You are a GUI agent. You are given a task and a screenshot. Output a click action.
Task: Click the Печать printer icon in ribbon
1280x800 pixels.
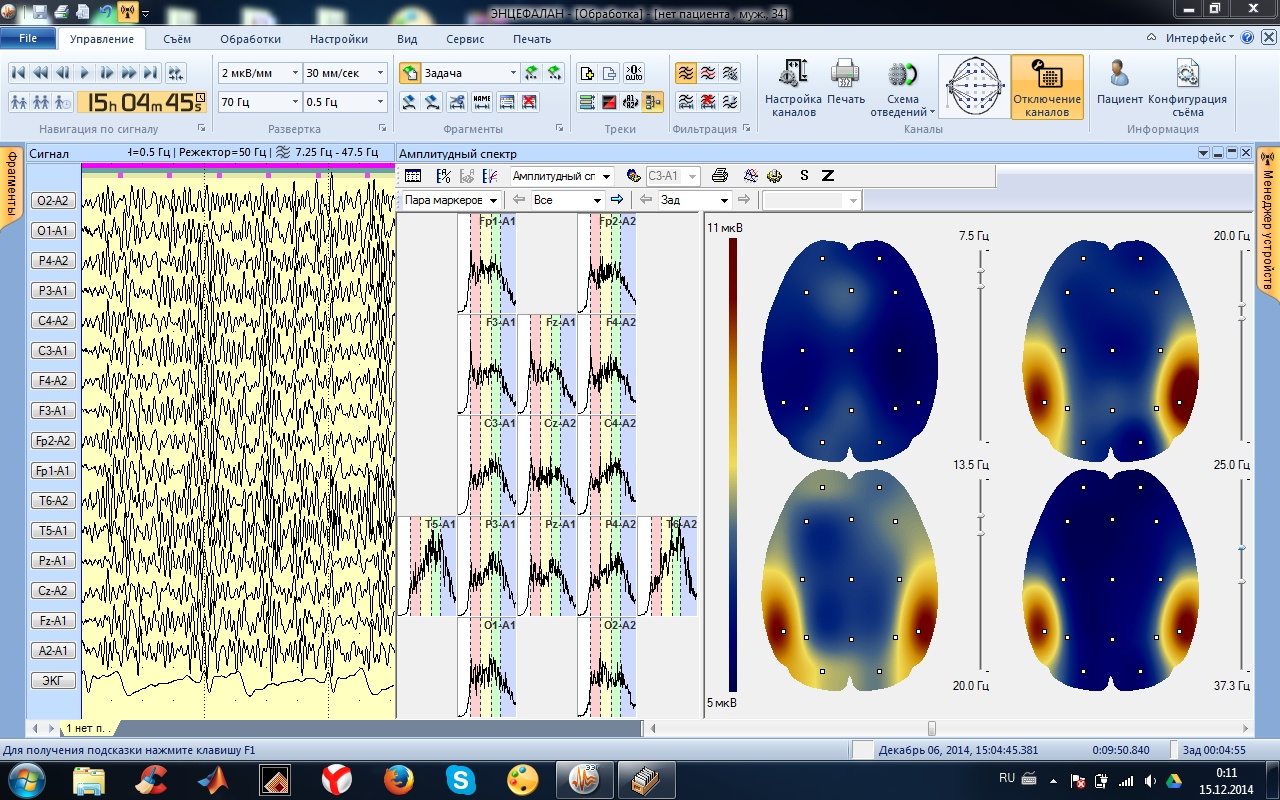coord(846,82)
